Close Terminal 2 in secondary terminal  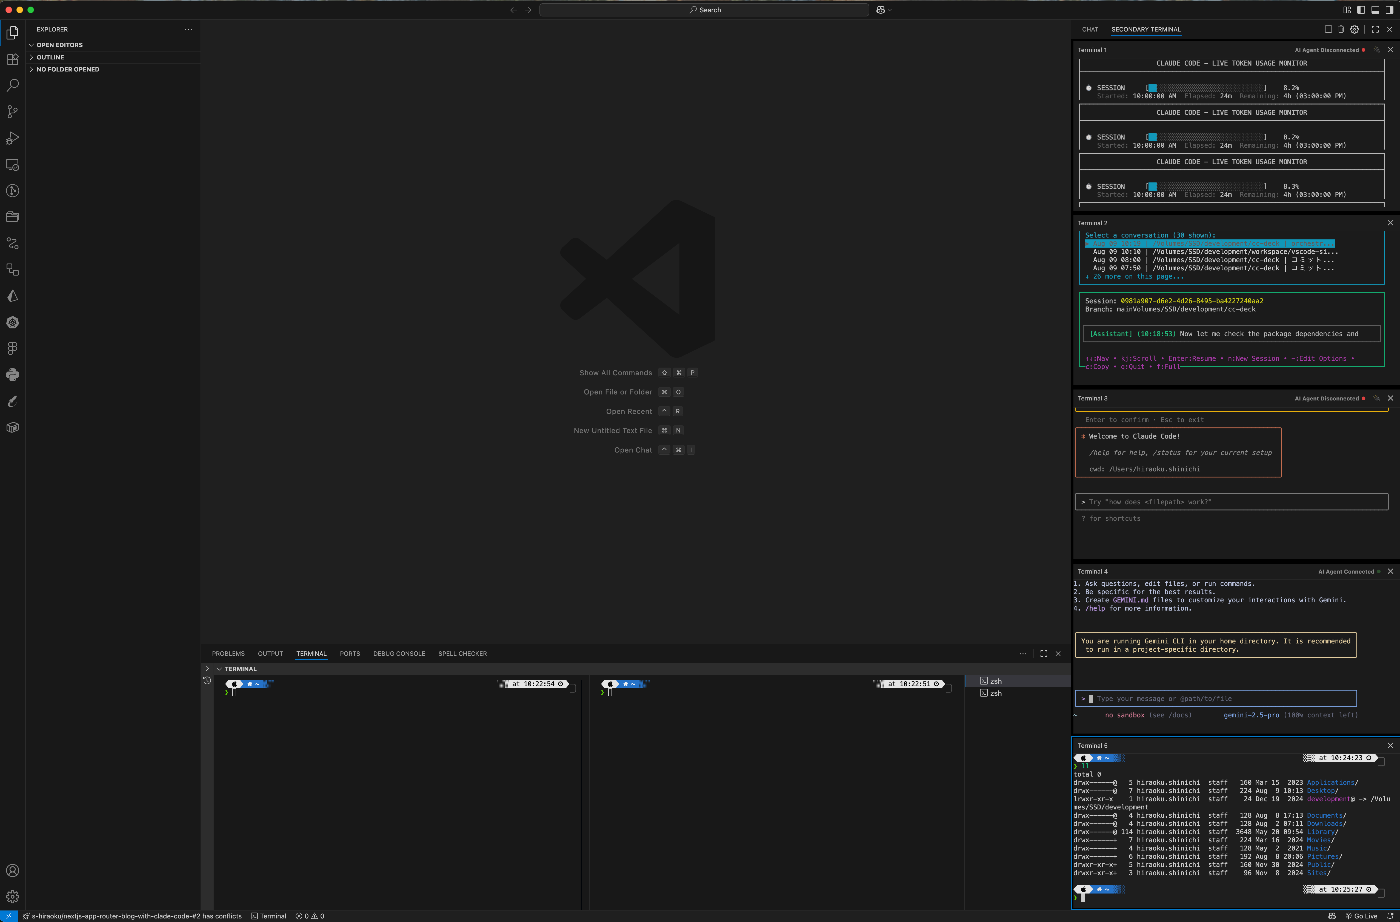[1390, 223]
